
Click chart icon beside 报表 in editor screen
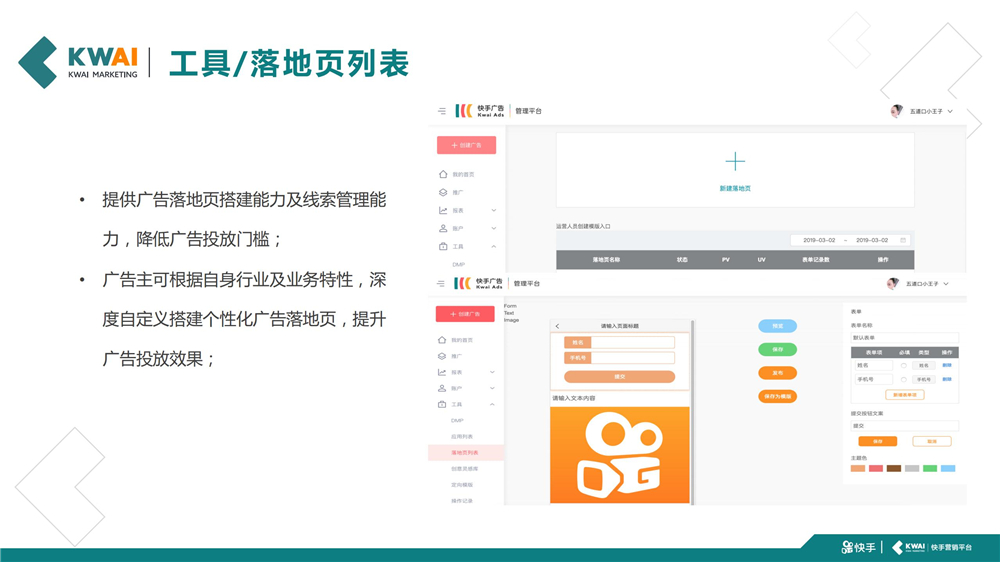tap(442, 372)
